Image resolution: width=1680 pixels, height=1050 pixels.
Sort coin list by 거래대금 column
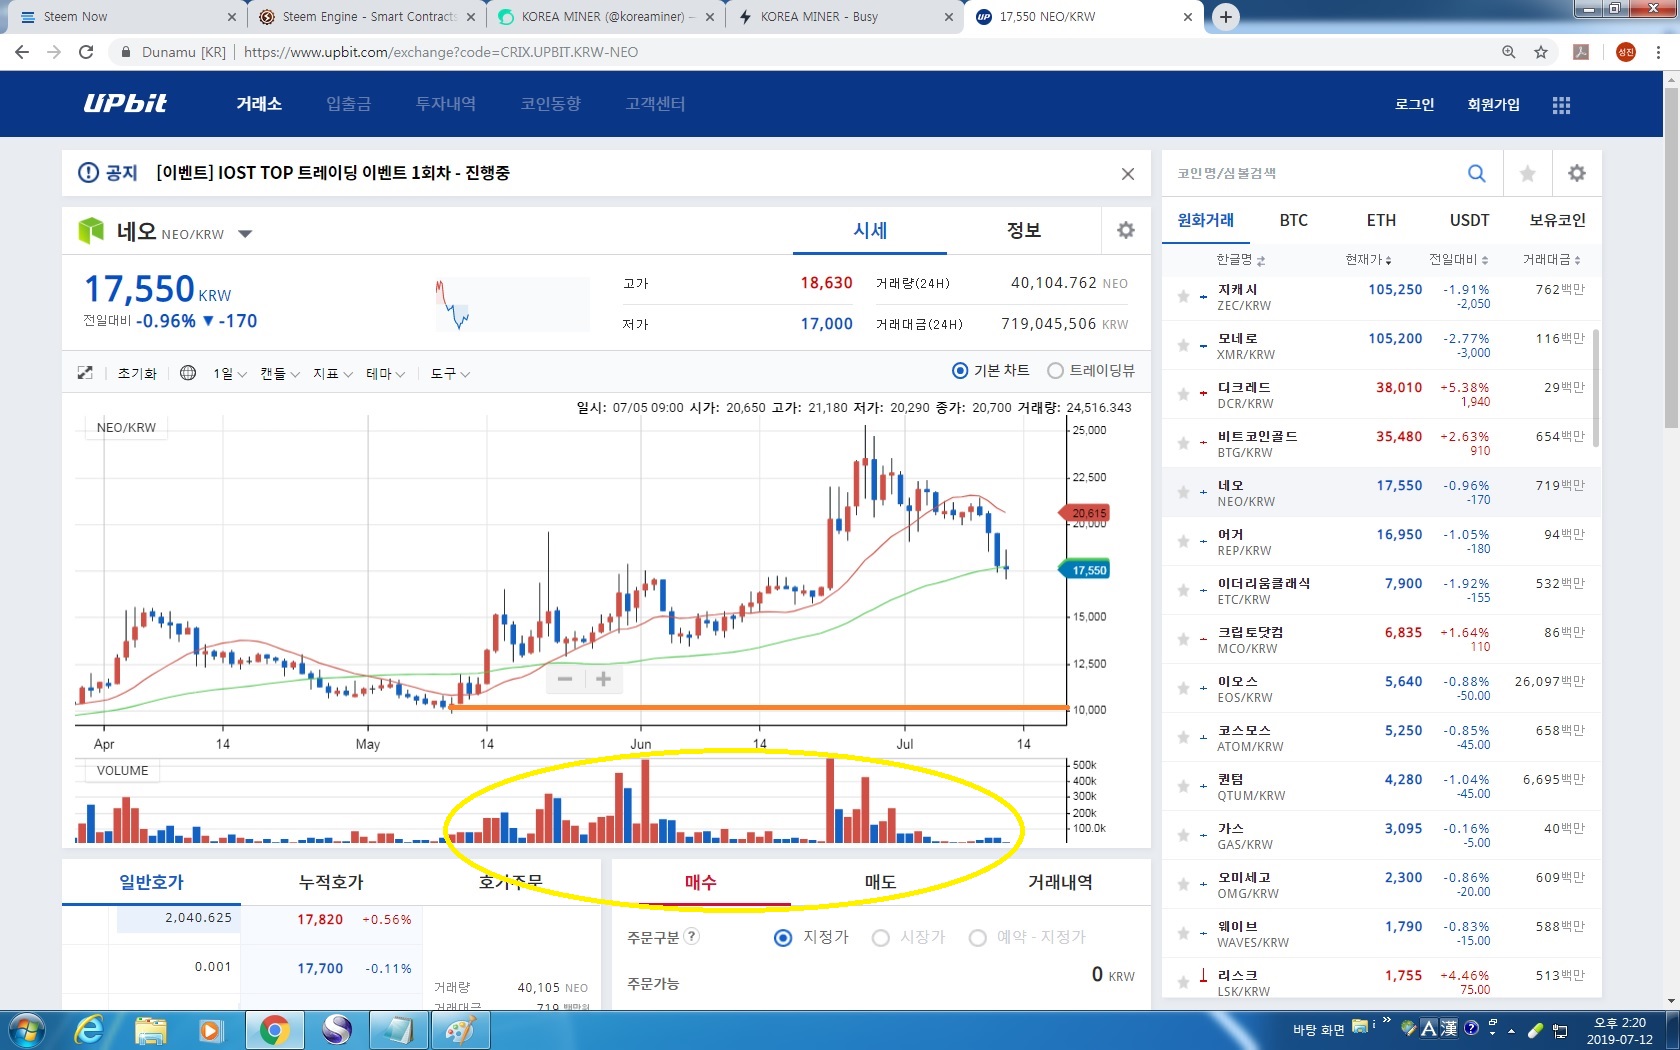pos(1552,260)
